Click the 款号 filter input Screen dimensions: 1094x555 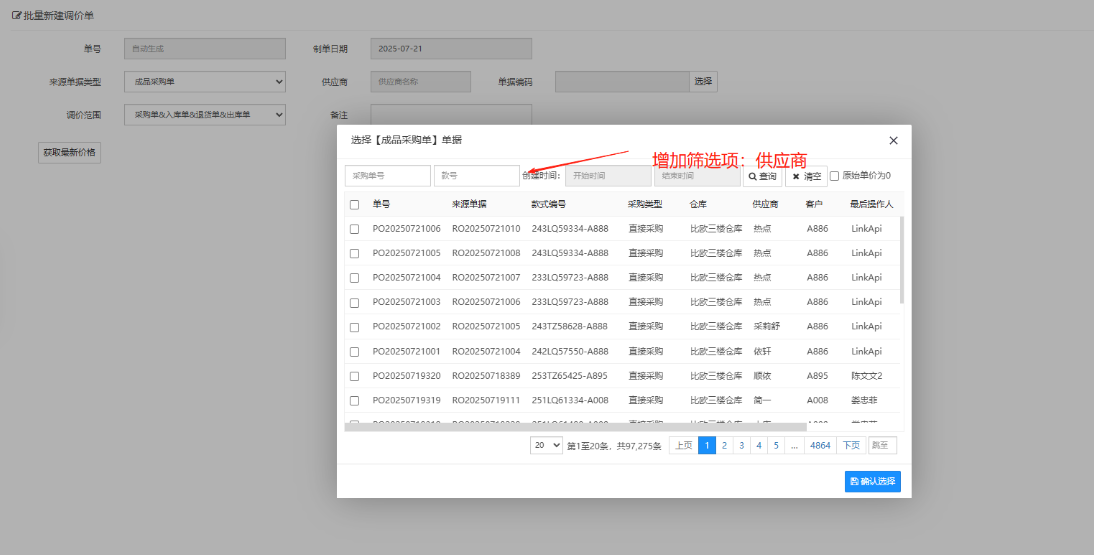click(x=476, y=176)
